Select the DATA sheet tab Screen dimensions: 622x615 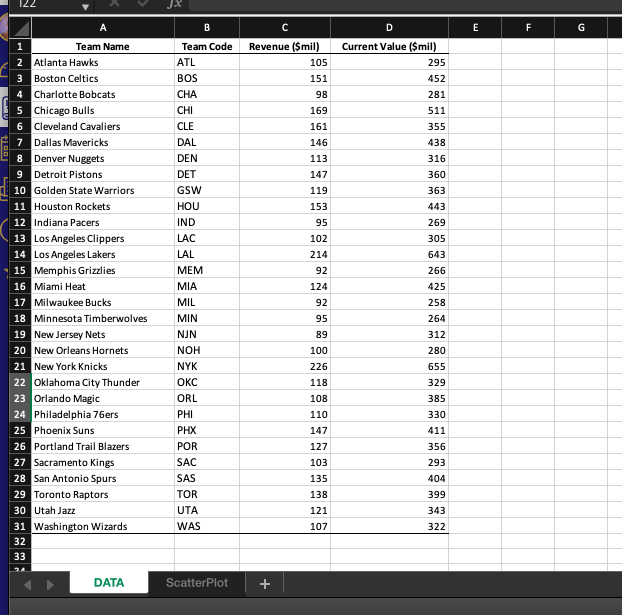point(109,582)
